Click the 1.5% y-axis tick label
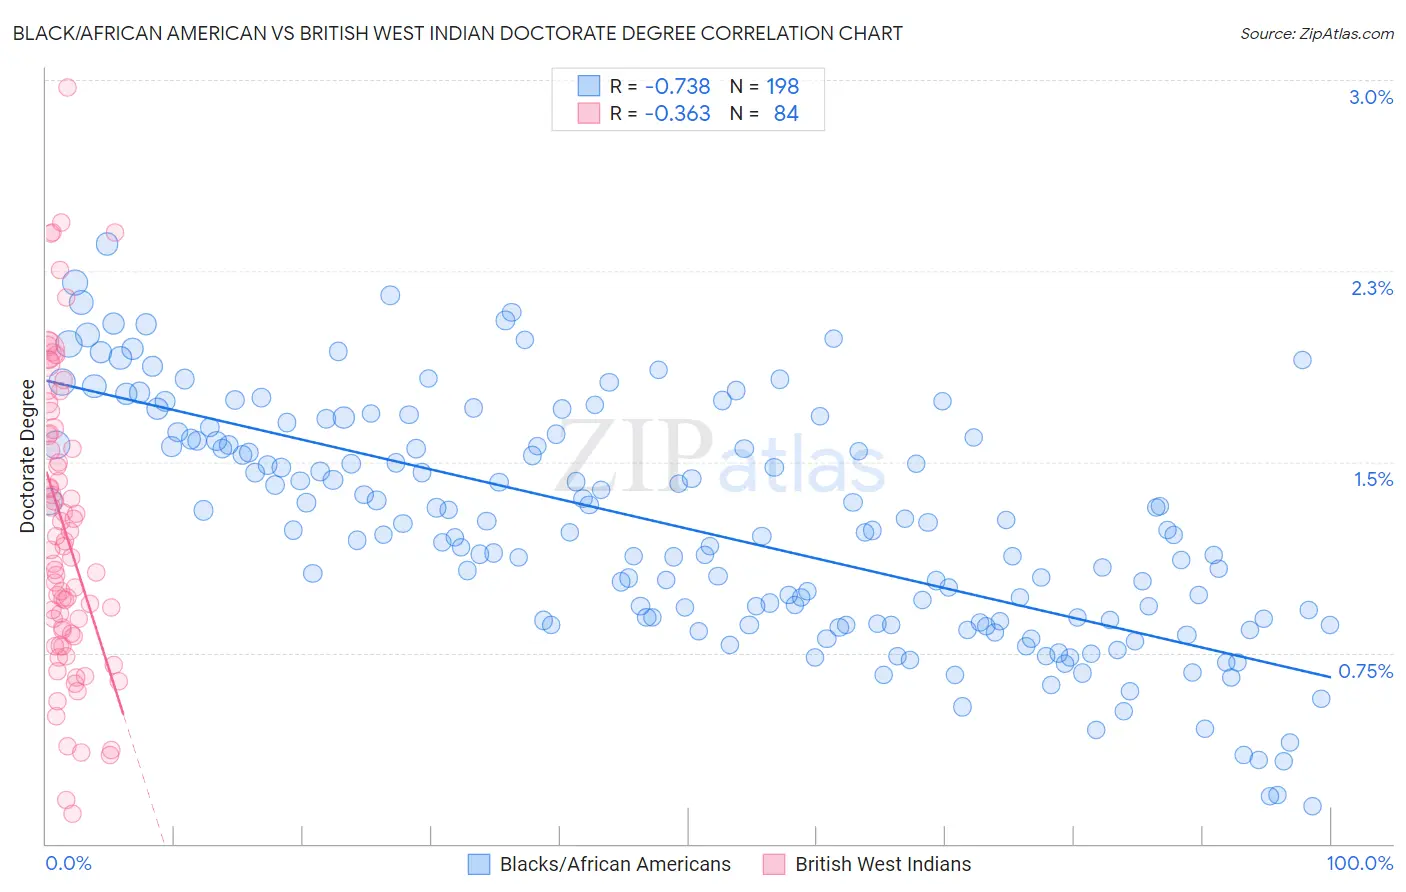This screenshot has height=892, width=1406. 1374,479
